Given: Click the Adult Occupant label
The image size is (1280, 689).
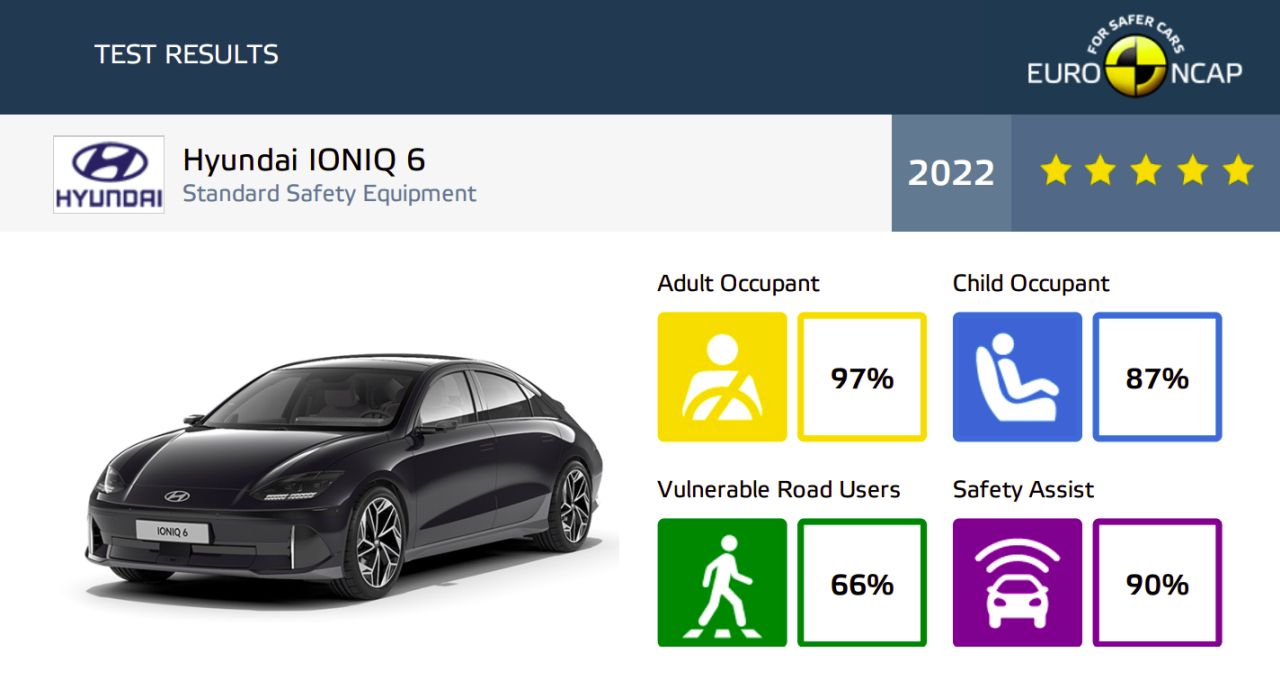Looking at the screenshot, I should click(738, 283).
